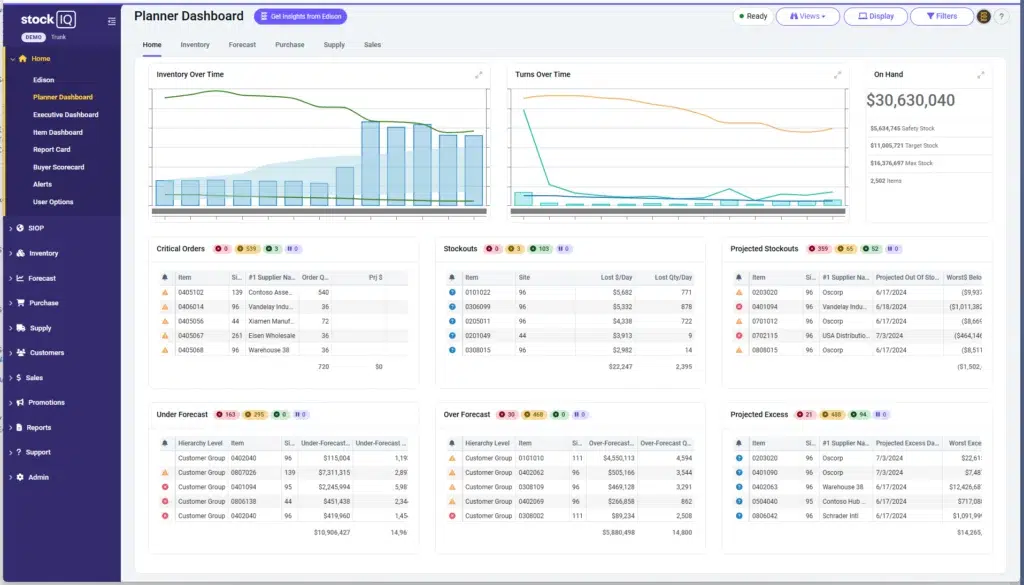
Task: Click the Inventory Over Time range scrollbar
Action: pos(319,212)
